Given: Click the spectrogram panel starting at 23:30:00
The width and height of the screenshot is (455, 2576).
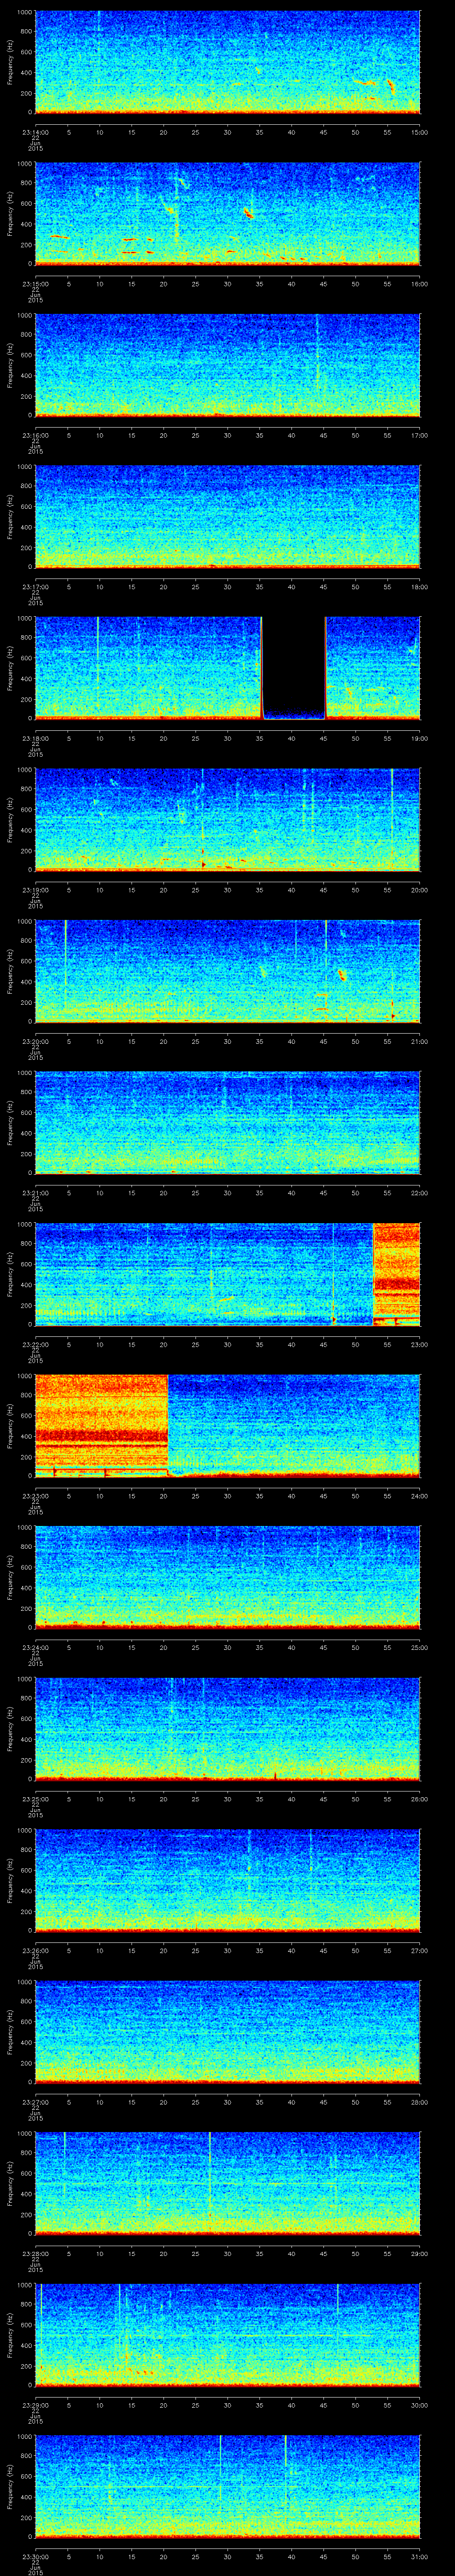Looking at the screenshot, I should point(228,2486).
